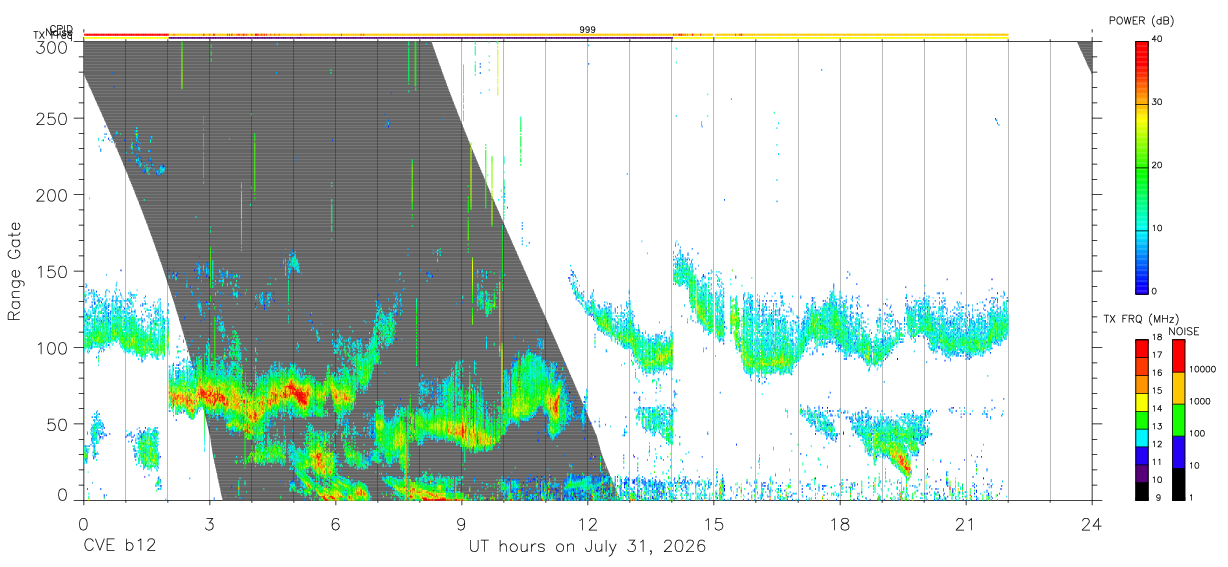The image size is (1228, 567).
Task: Click the "250" Range Gate axis tick
Action: pos(54,119)
